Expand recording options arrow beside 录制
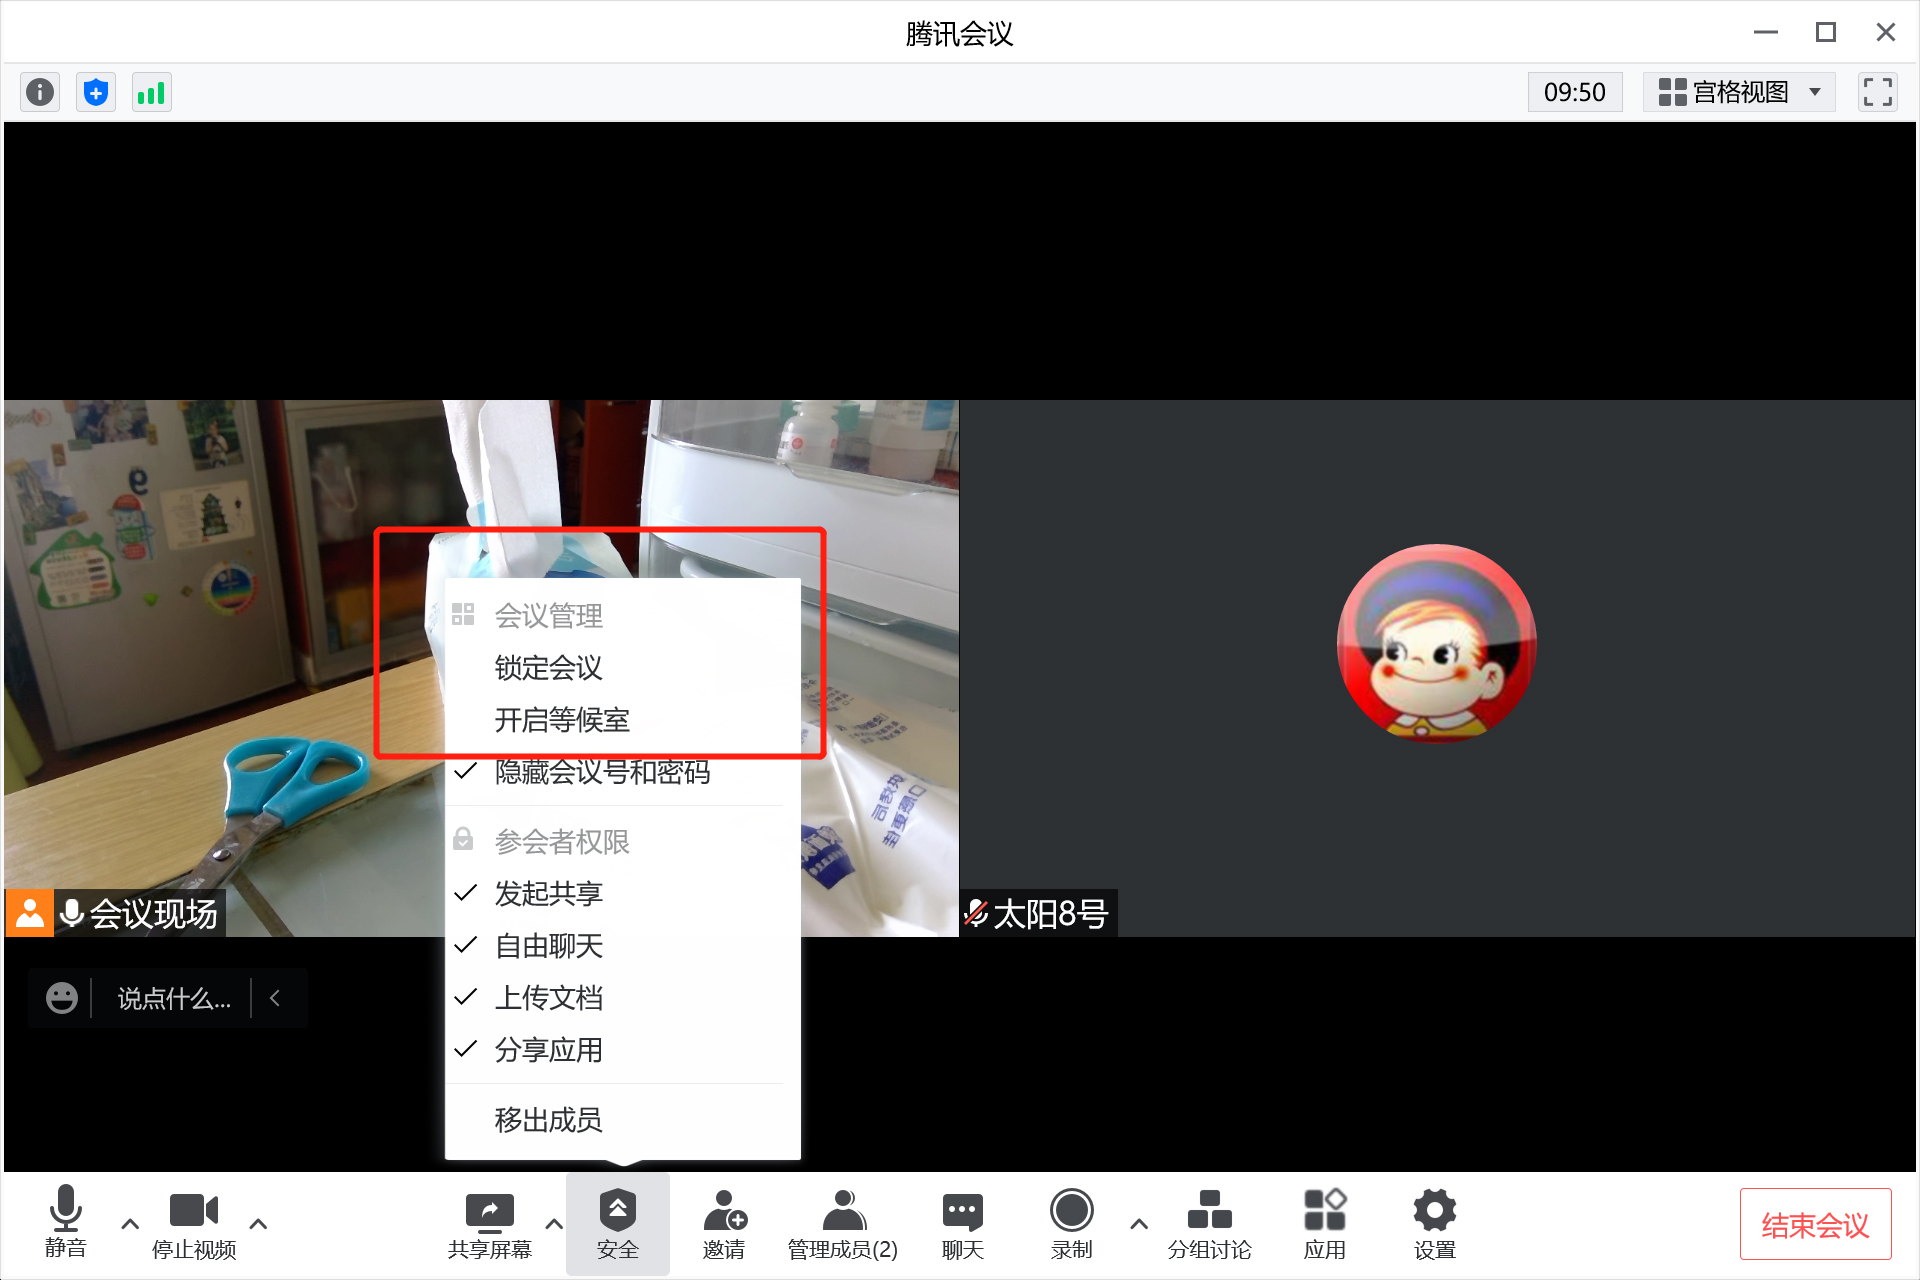The height and width of the screenshot is (1280, 1920). tap(1138, 1223)
